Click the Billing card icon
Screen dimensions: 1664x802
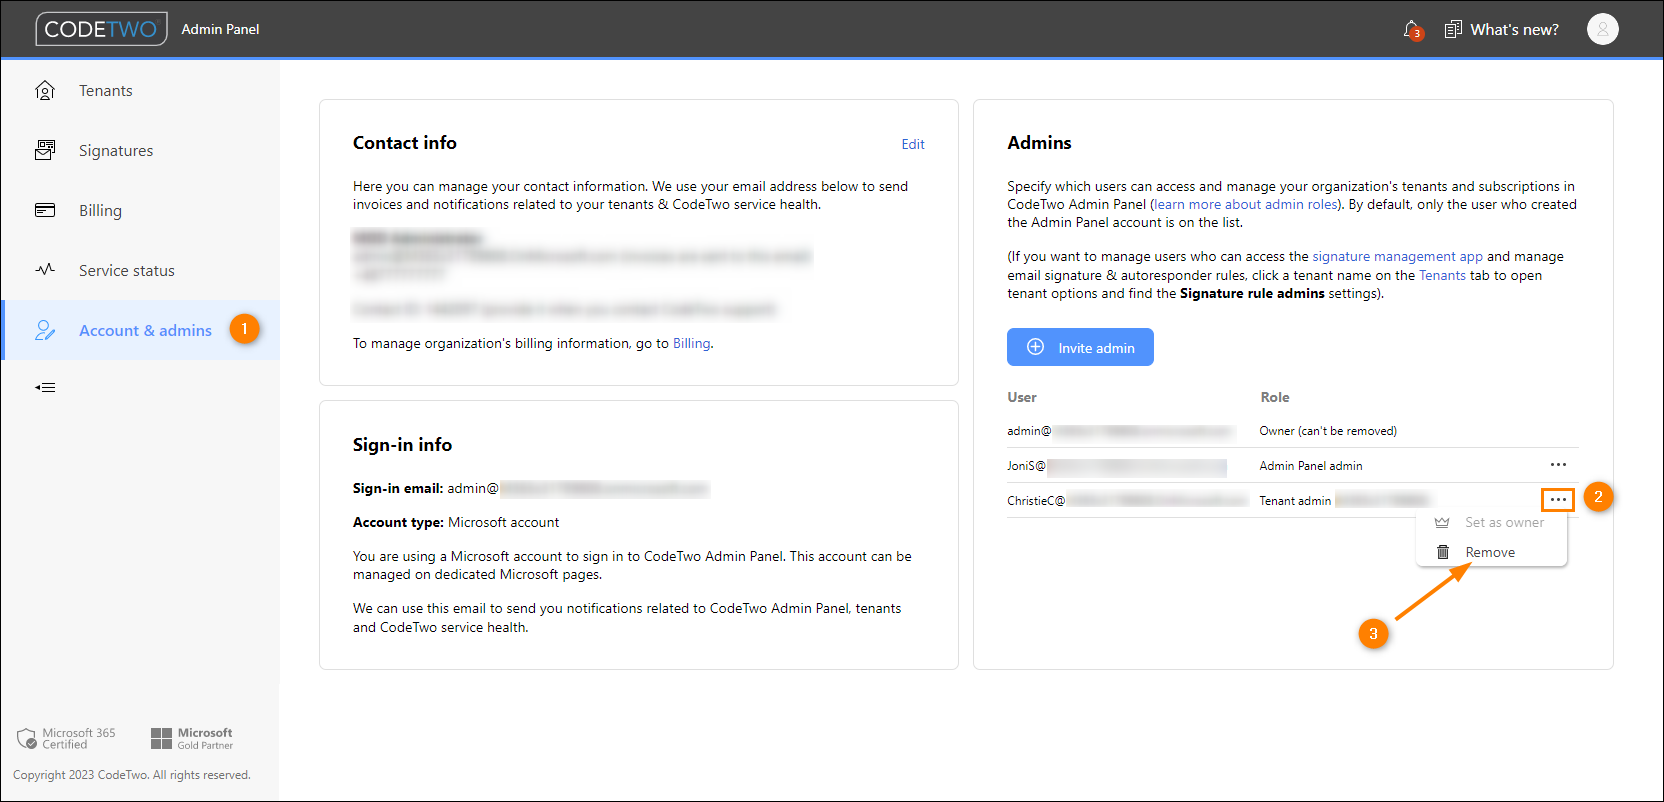(45, 210)
